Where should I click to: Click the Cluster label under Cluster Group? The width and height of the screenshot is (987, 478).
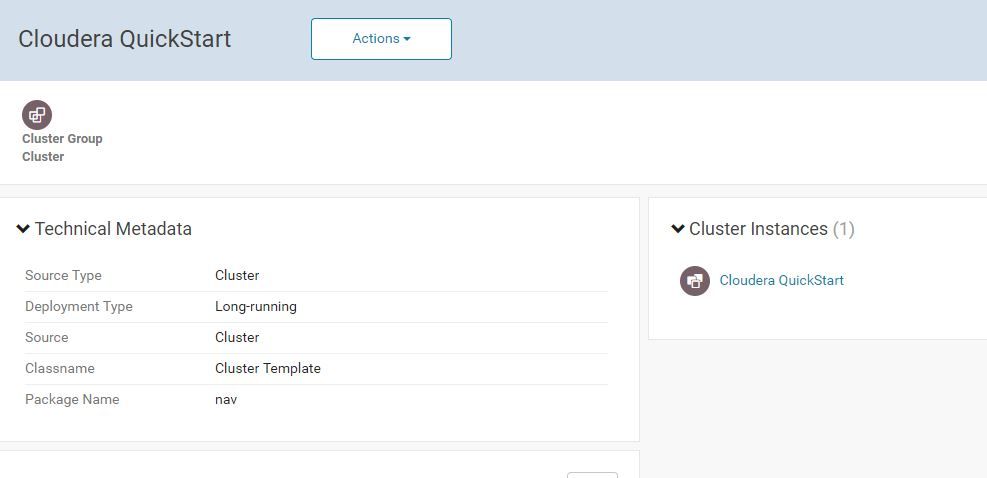pos(43,157)
